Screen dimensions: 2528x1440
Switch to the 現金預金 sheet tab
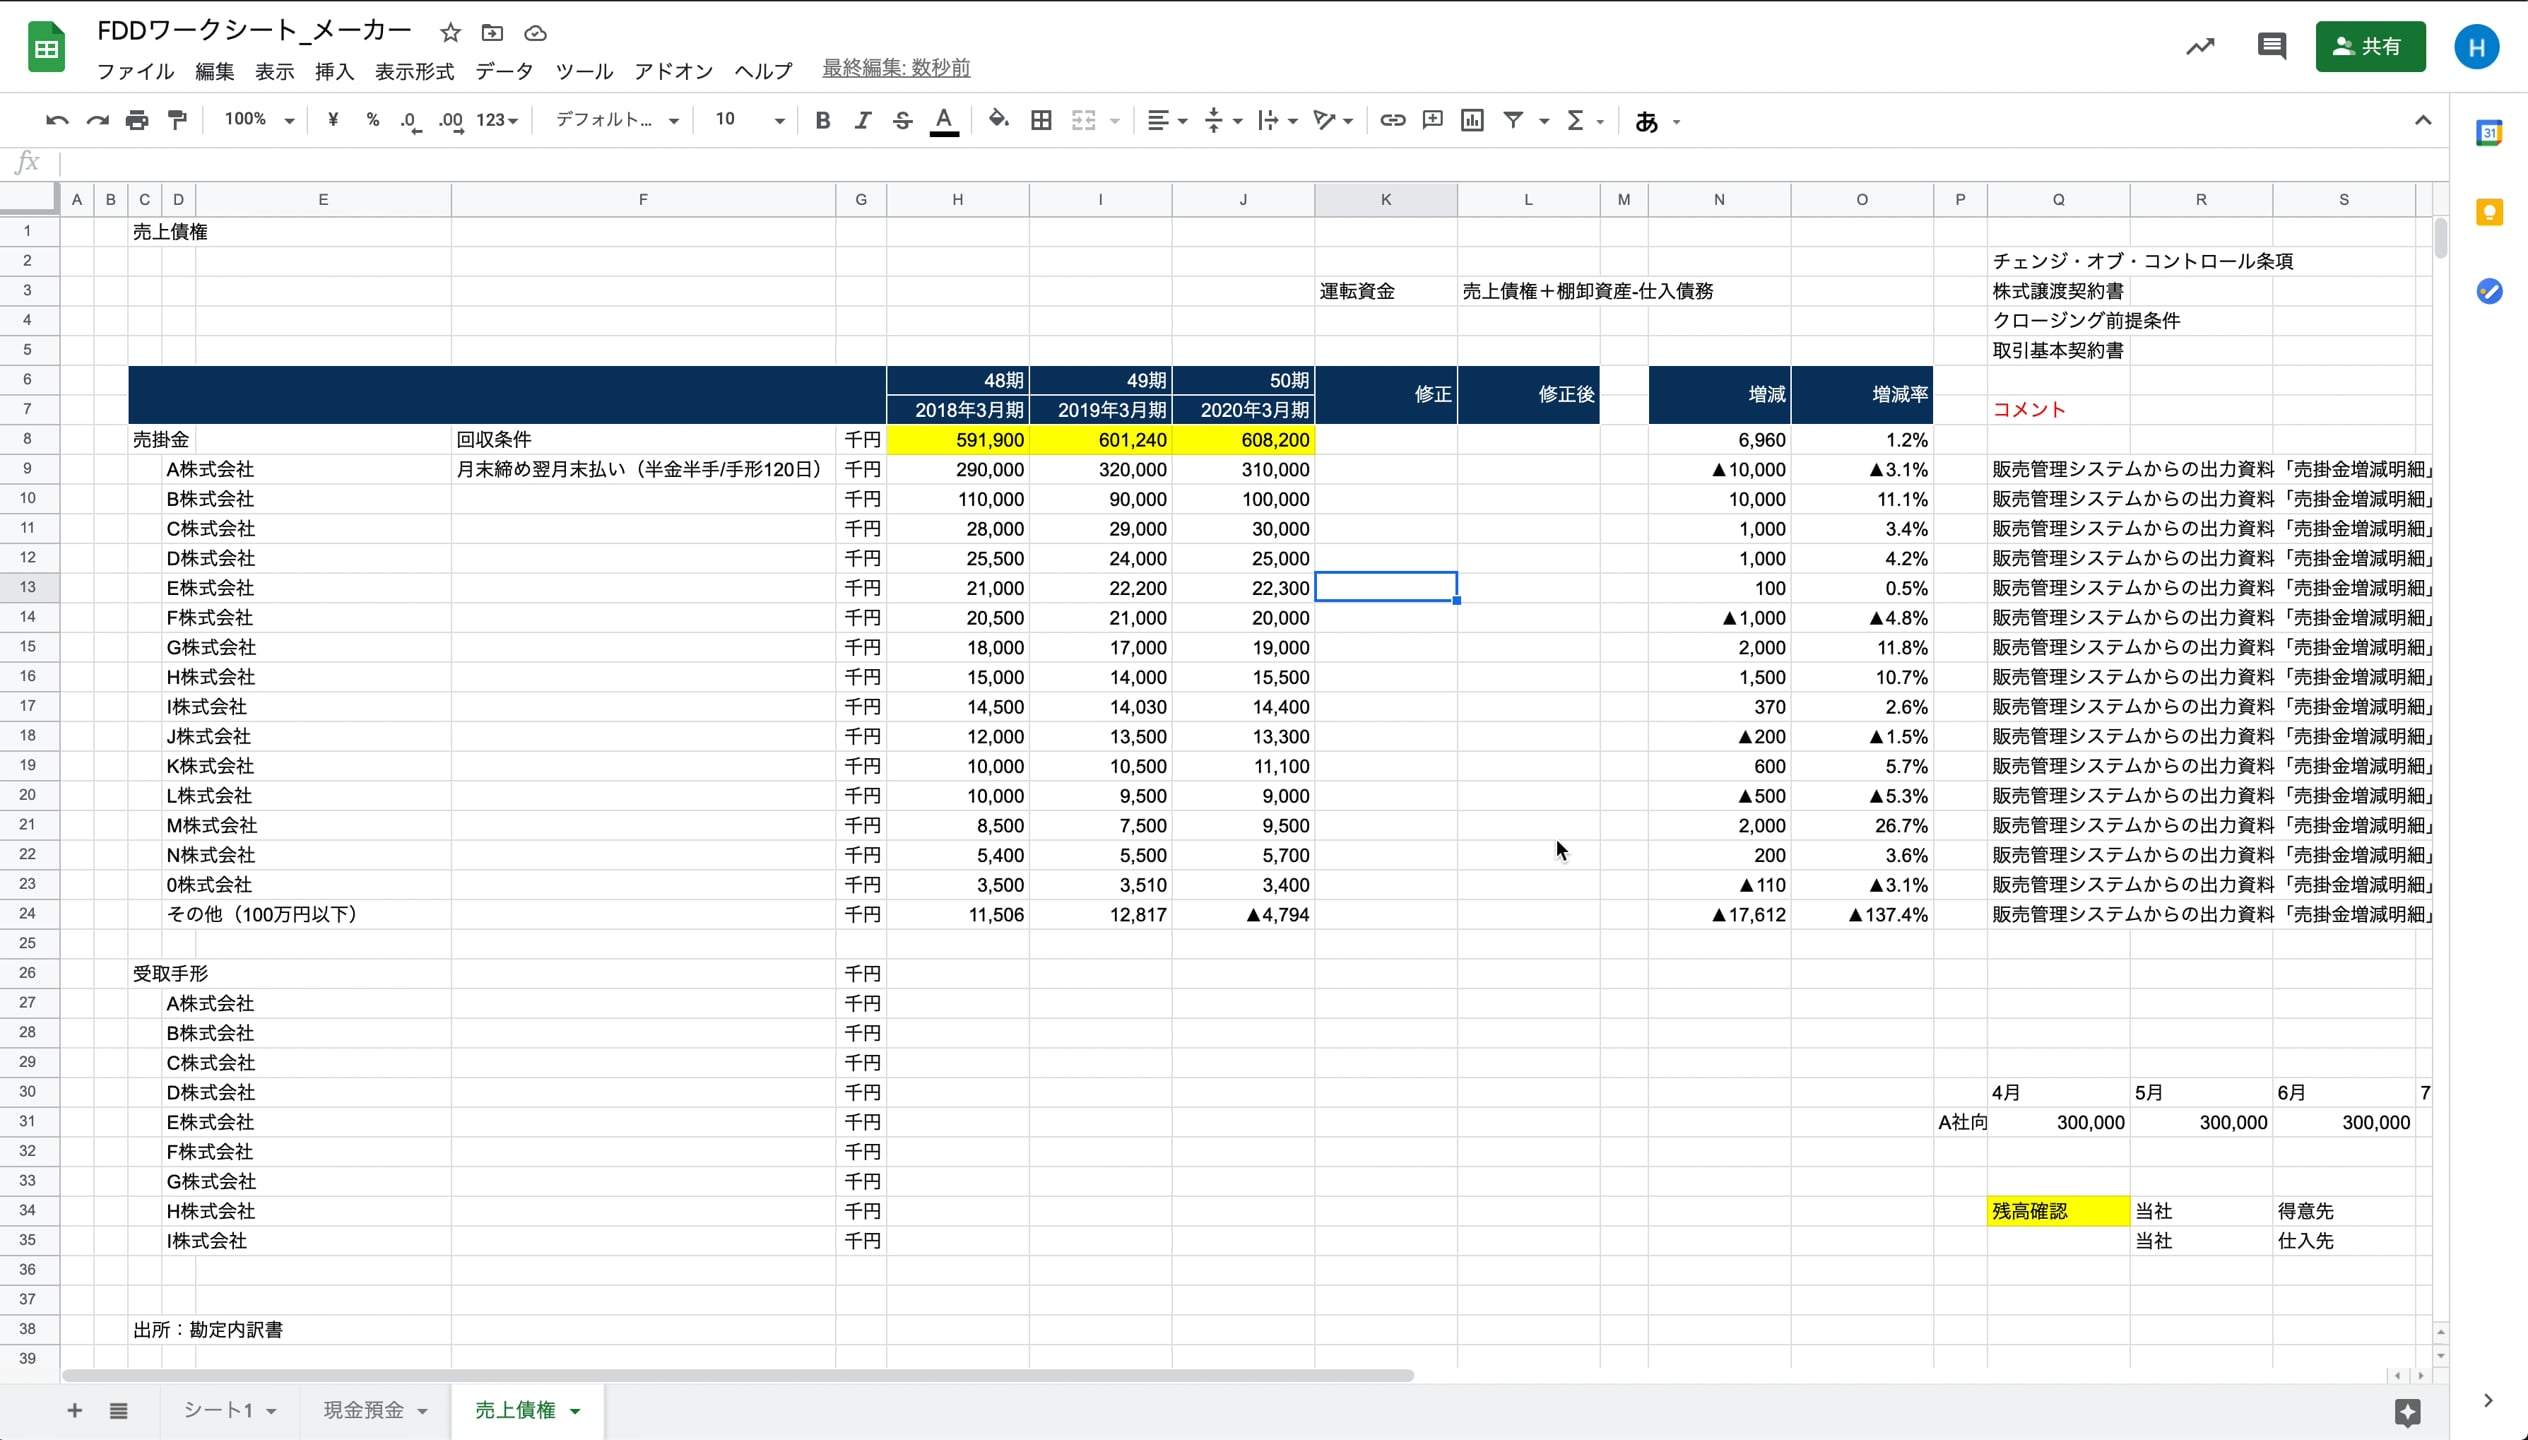click(x=363, y=1410)
